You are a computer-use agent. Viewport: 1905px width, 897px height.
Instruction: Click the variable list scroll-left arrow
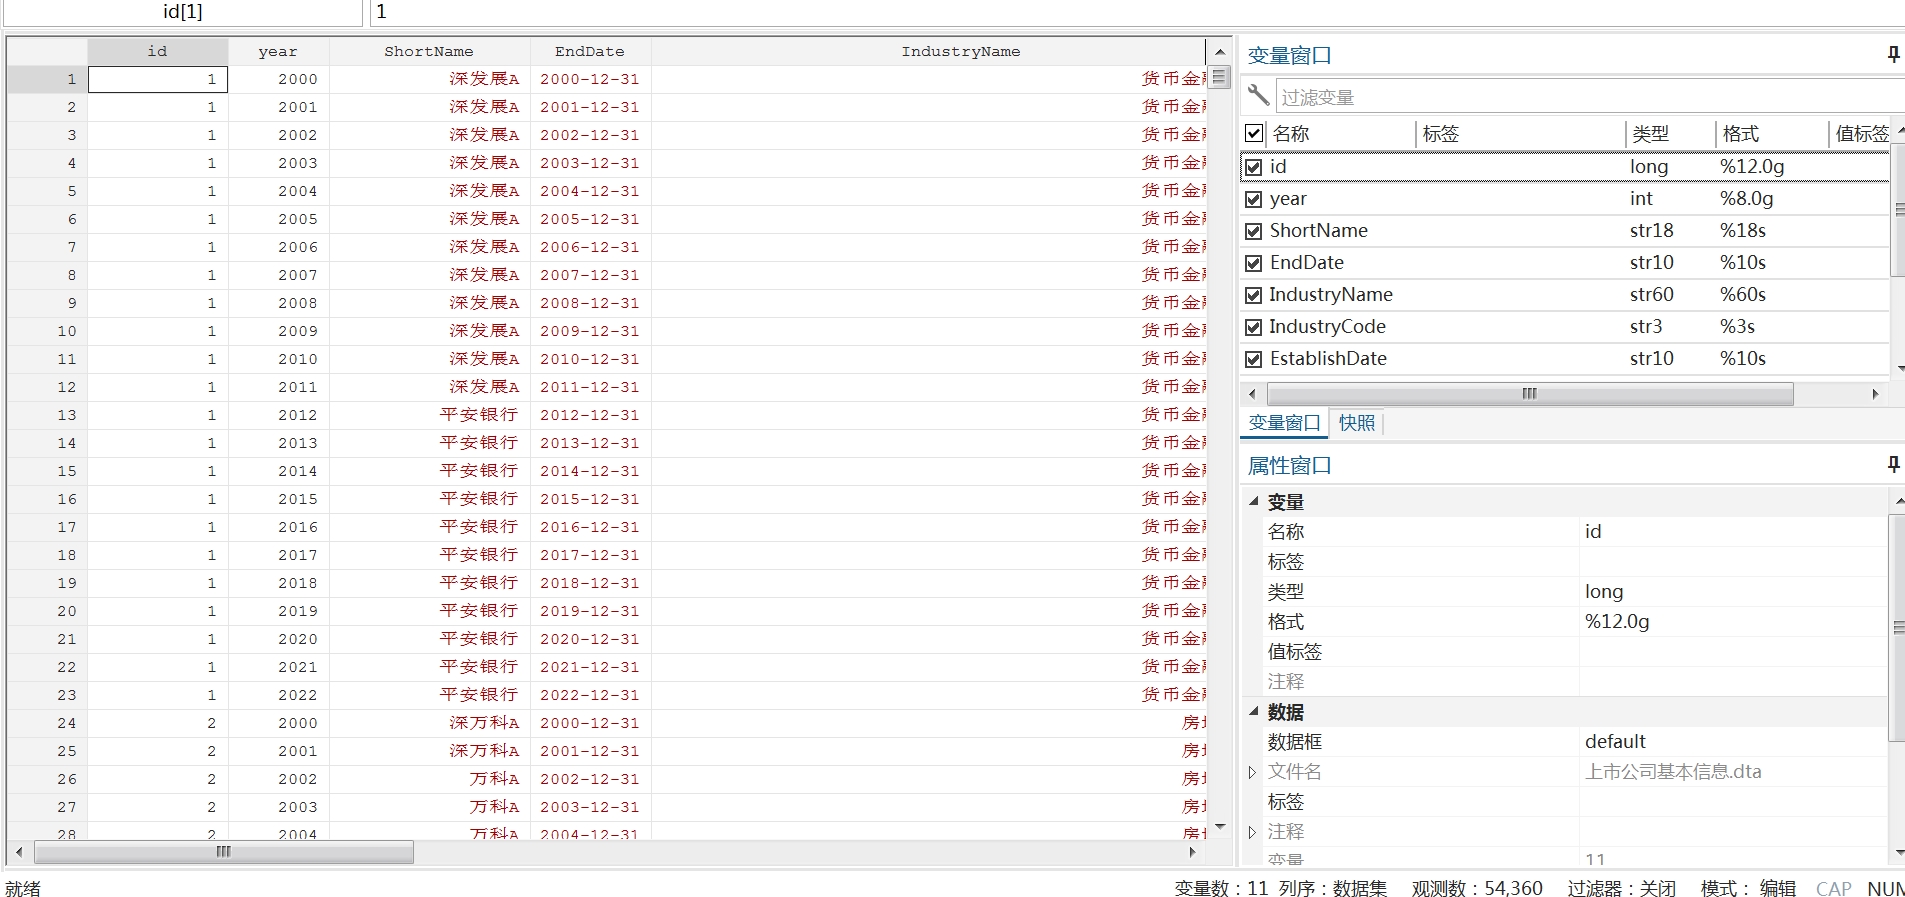(1252, 394)
